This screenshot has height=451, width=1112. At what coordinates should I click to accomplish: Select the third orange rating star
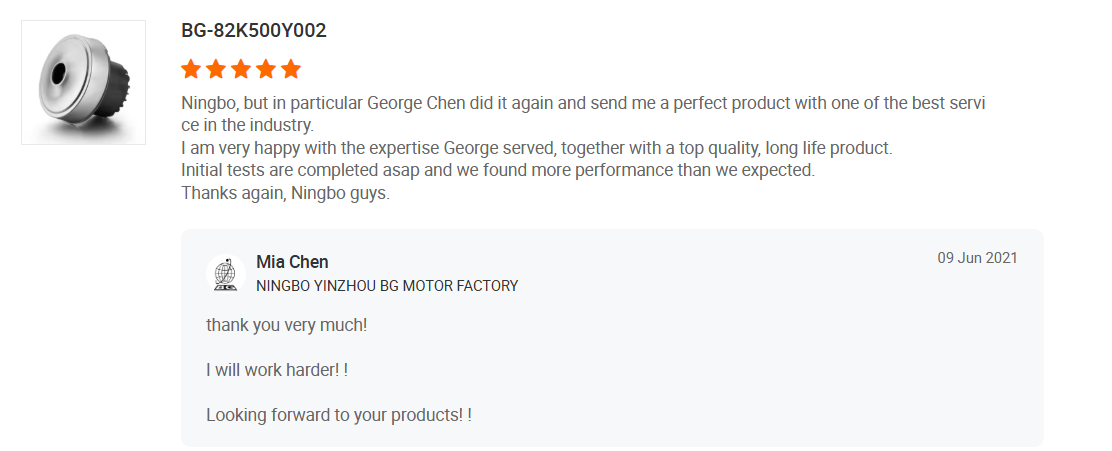(241, 69)
